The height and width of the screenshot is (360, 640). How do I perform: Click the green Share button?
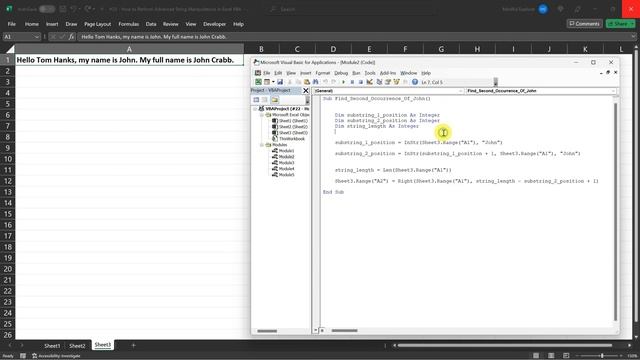620,24
